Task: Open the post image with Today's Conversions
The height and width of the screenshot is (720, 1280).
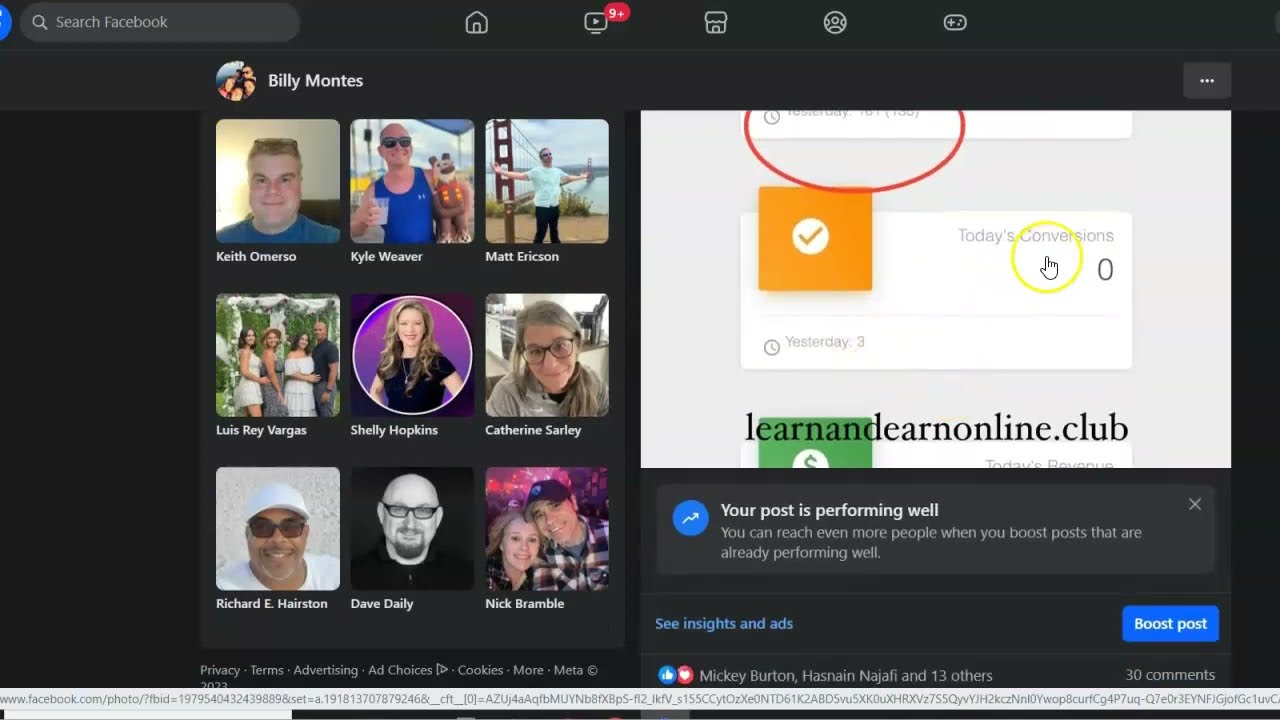Action: click(936, 288)
